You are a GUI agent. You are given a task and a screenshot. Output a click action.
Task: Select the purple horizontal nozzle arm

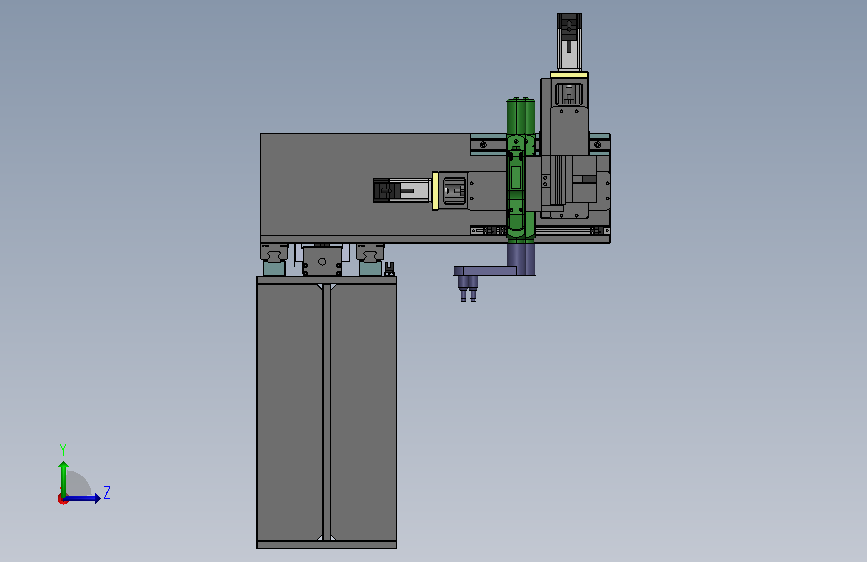pyautogui.click(x=485, y=271)
